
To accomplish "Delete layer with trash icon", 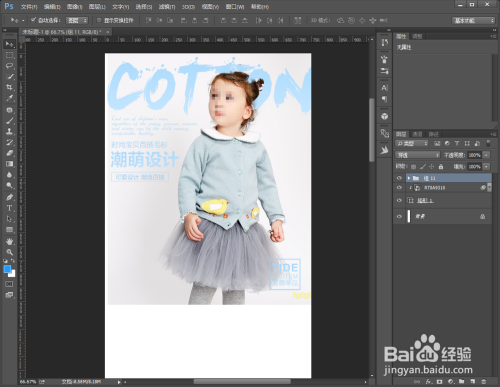I will pos(484,381).
